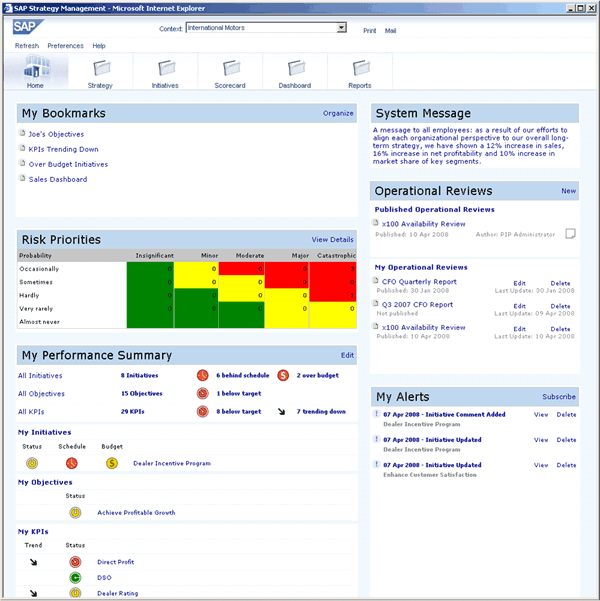Click document icon beside CFO Quarterly Report
Viewport: 600px width, 601px height.
(376, 281)
